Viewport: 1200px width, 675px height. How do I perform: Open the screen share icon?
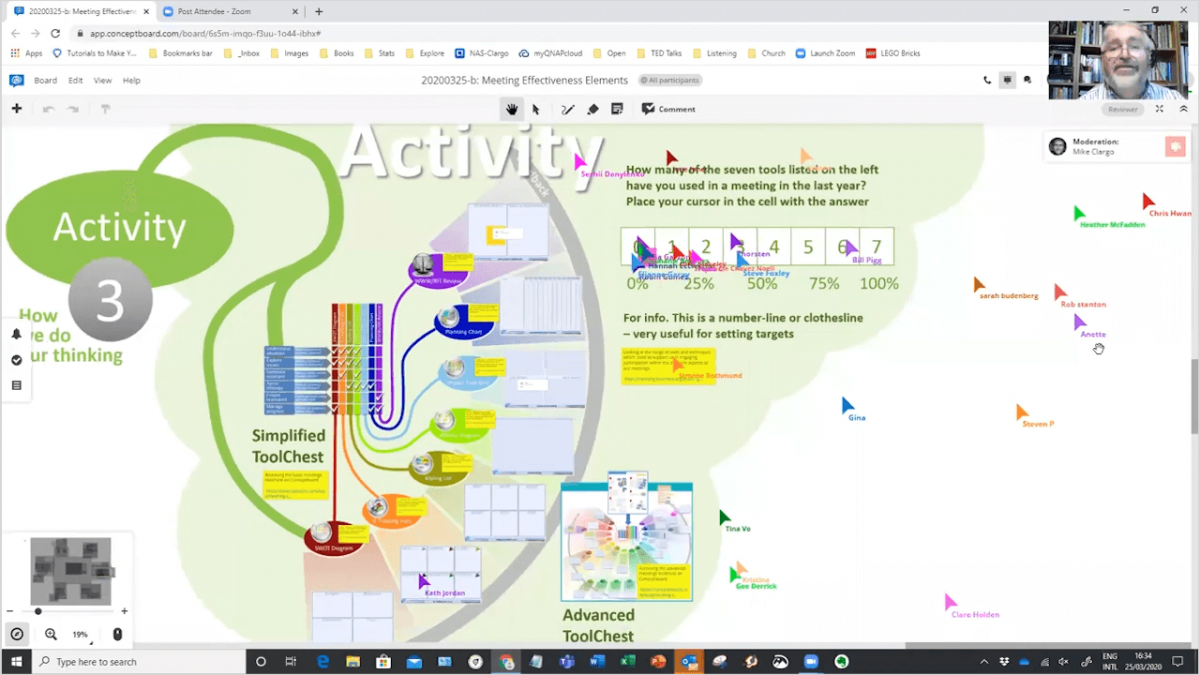pyautogui.click(x=1008, y=80)
